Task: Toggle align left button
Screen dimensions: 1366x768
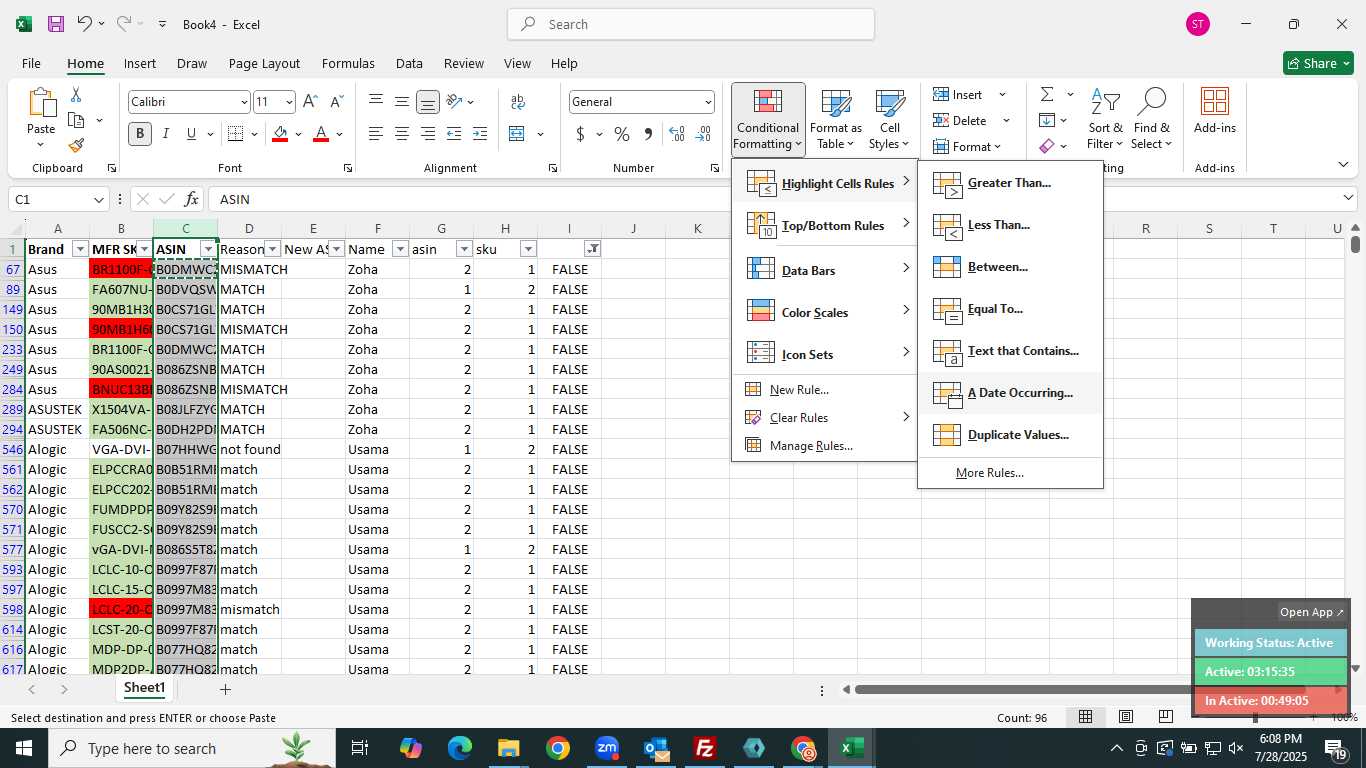Action: [x=376, y=134]
